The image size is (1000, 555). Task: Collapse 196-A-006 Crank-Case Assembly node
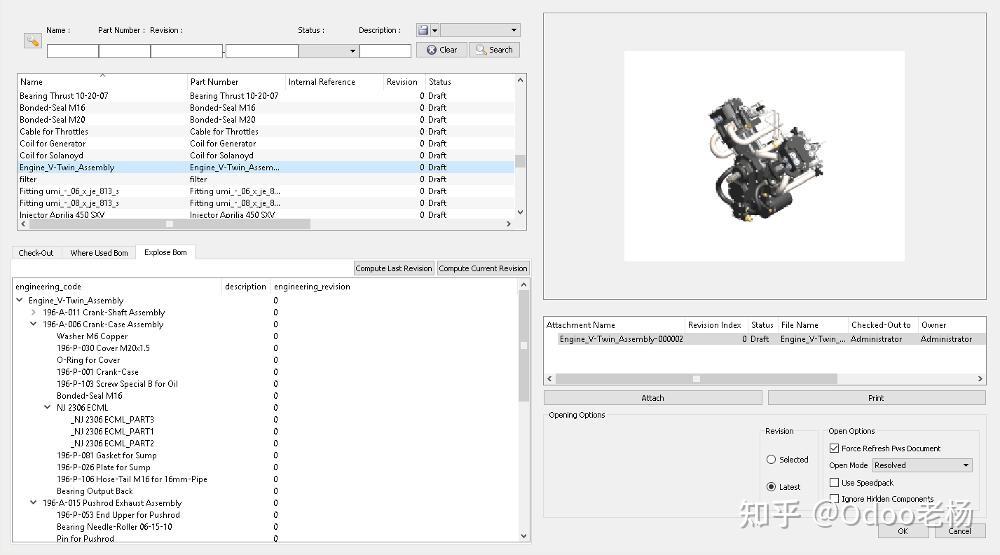(34, 324)
